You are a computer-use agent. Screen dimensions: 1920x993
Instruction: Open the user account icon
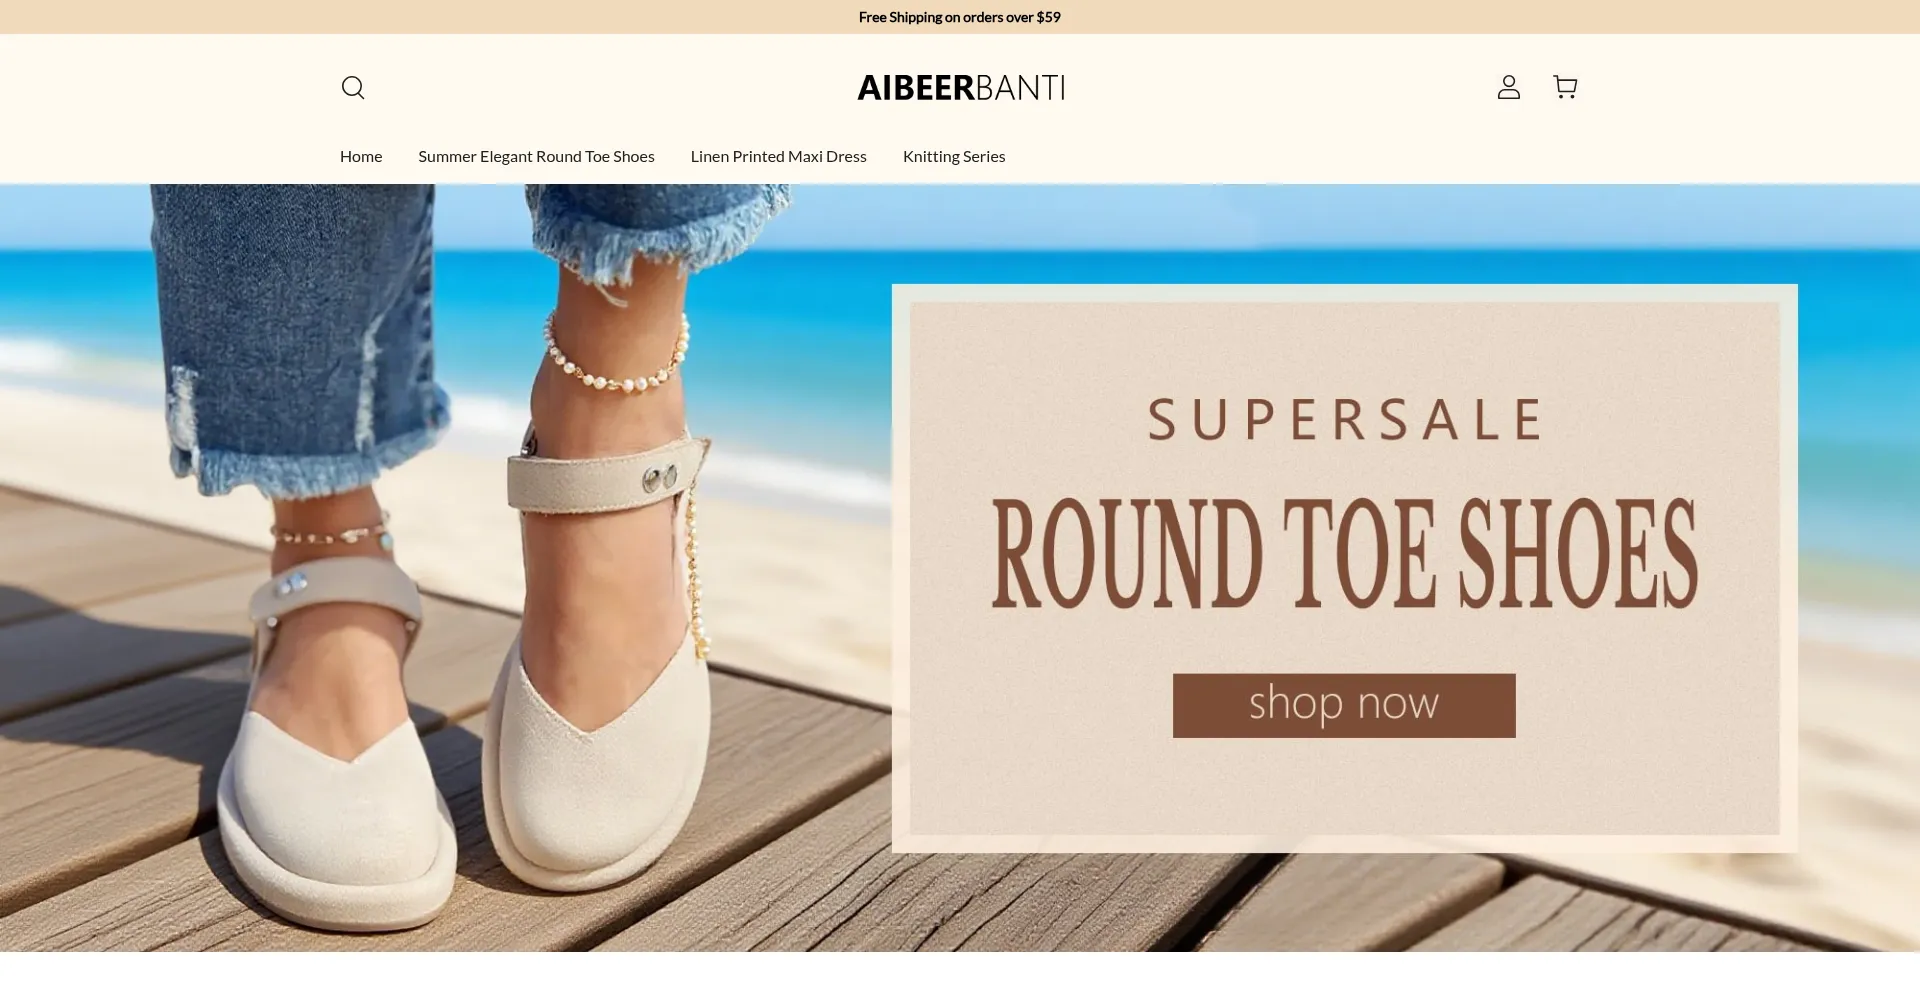[x=1508, y=88]
